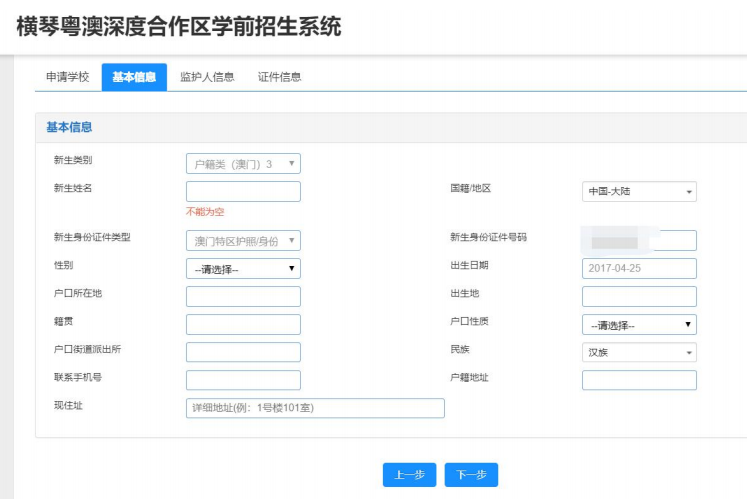
Task: Click the 户籍地址 input field
Action: (x=639, y=380)
